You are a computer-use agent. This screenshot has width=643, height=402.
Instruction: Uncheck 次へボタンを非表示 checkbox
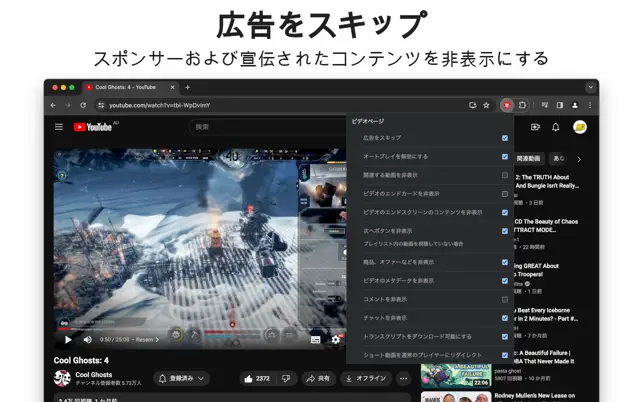[505, 231]
